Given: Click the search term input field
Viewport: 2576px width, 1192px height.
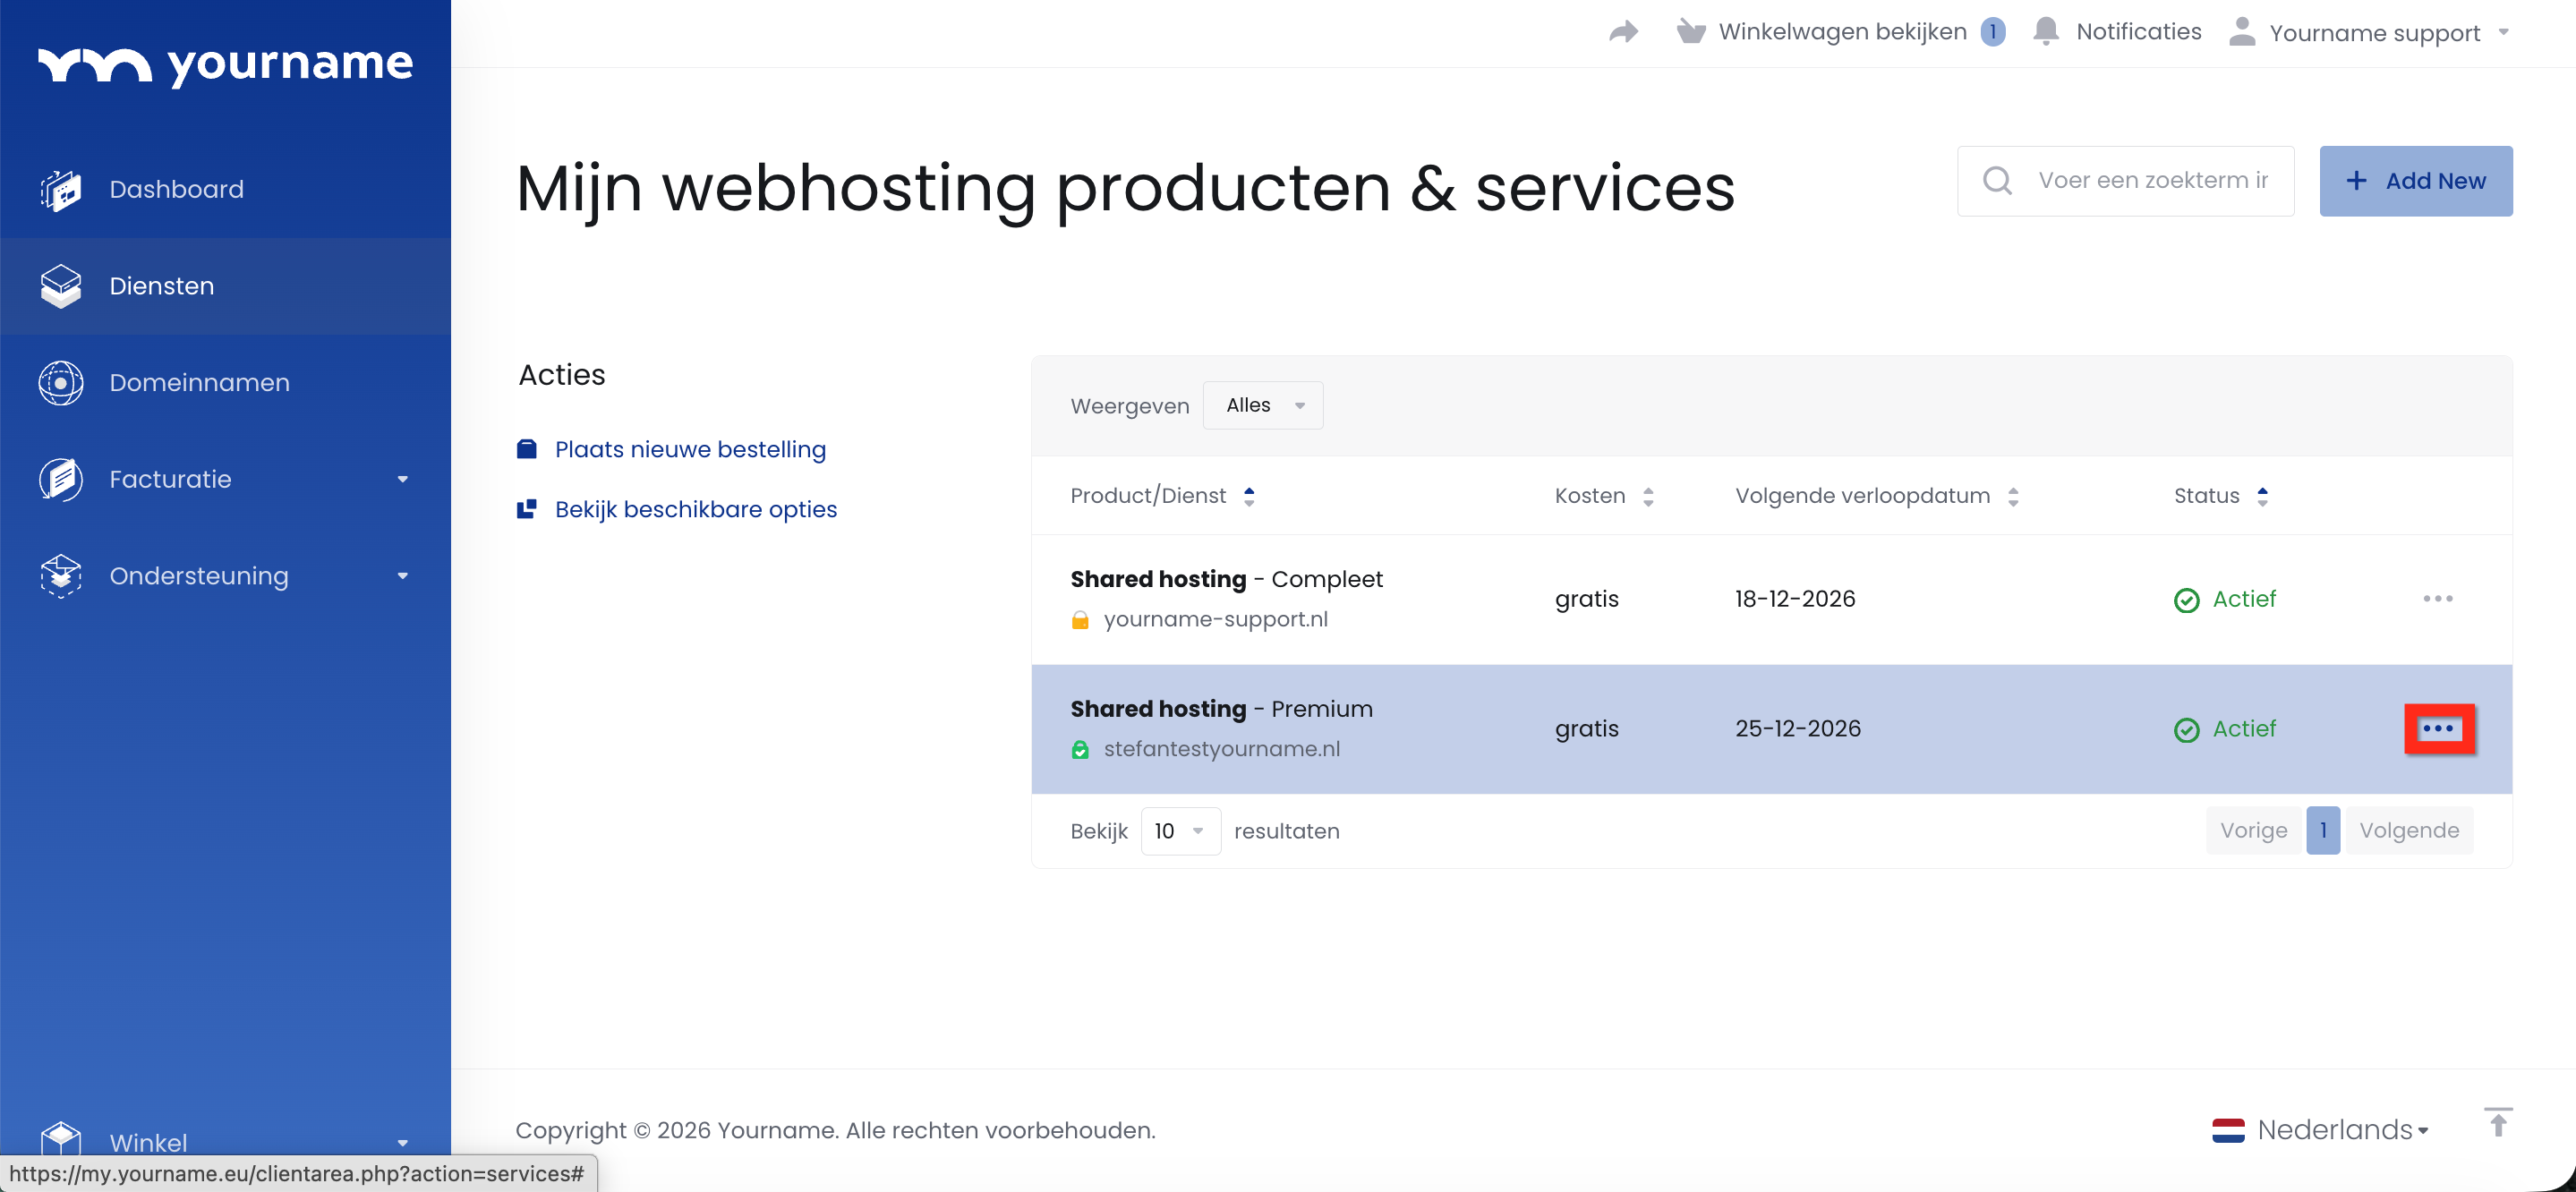Looking at the screenshot, I should pyautogui.click(x=2153, y=181).
